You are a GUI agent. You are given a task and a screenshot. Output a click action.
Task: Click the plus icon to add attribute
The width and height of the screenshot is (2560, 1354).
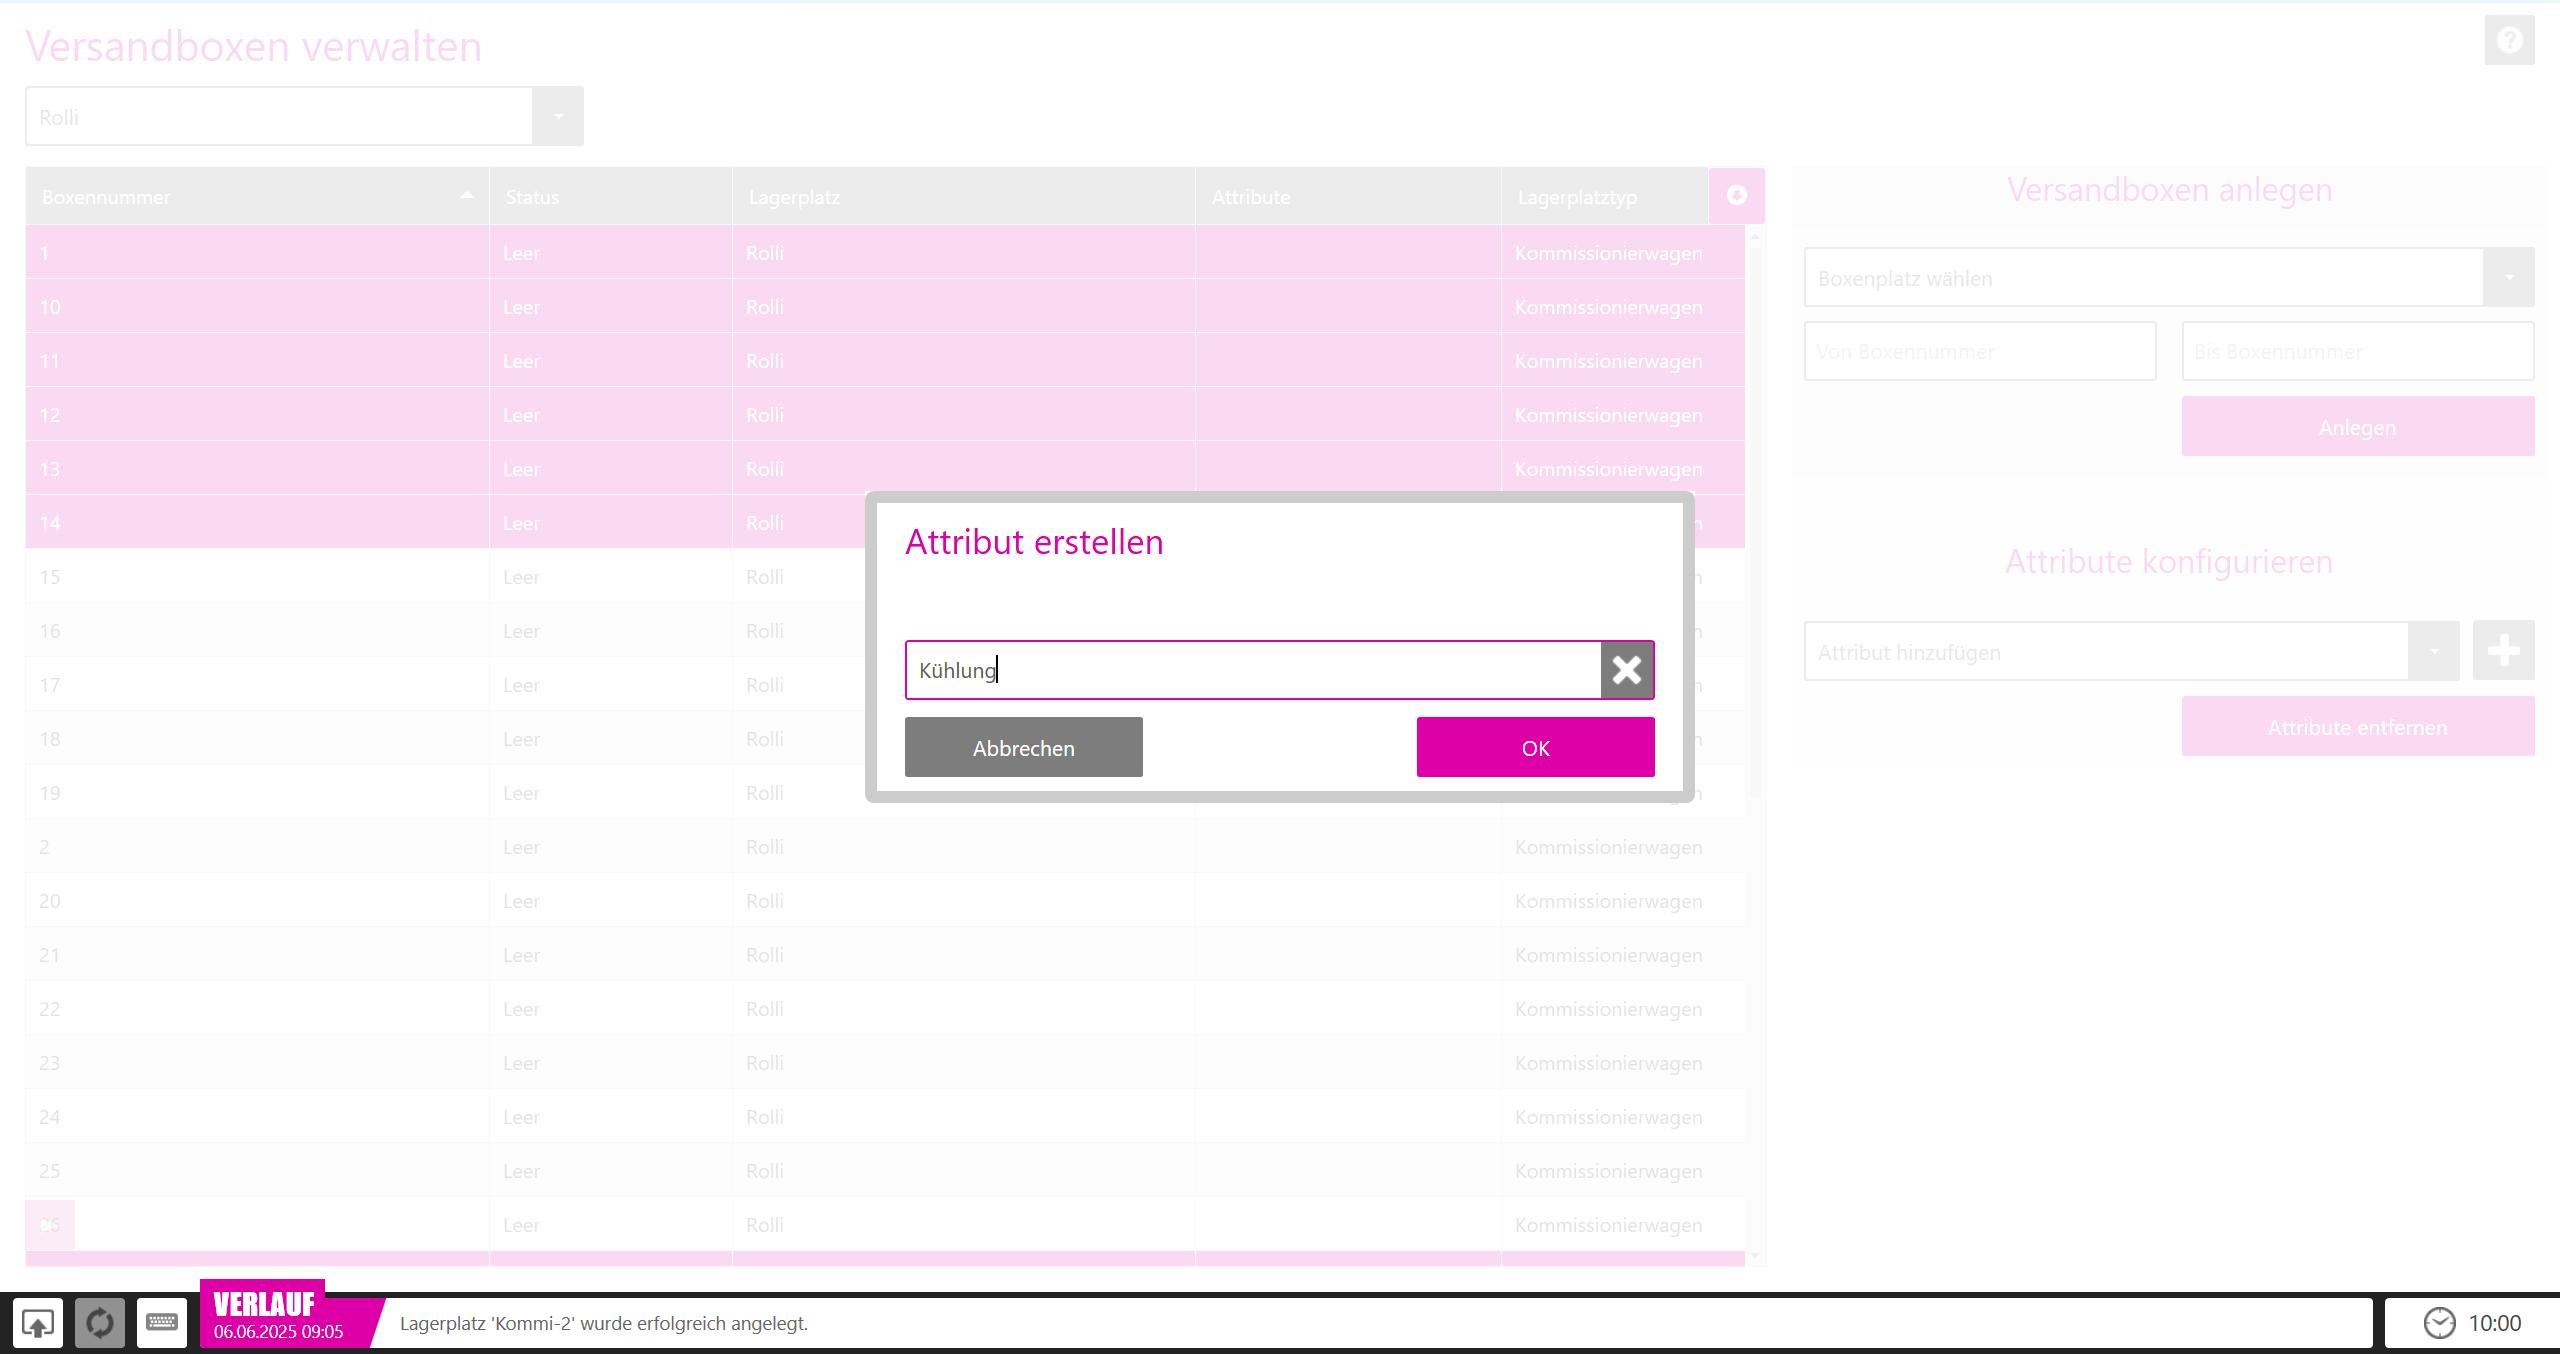(2503, 651)
